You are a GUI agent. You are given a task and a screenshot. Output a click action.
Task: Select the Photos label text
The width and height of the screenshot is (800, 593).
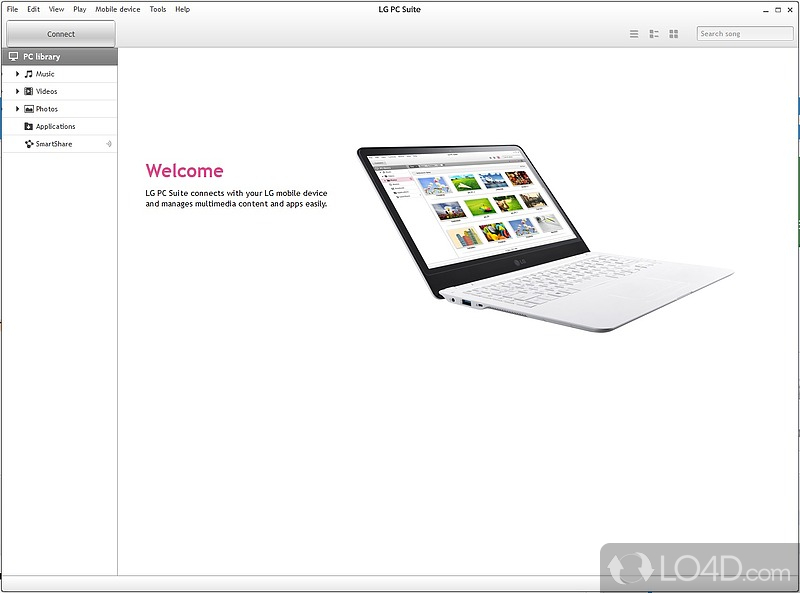[x=47, y=109]
